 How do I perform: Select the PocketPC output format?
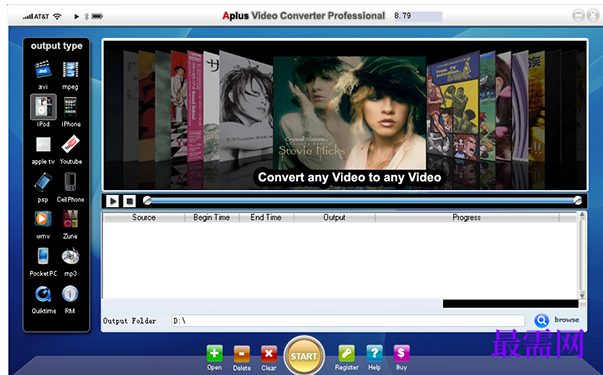coord(43,256)
